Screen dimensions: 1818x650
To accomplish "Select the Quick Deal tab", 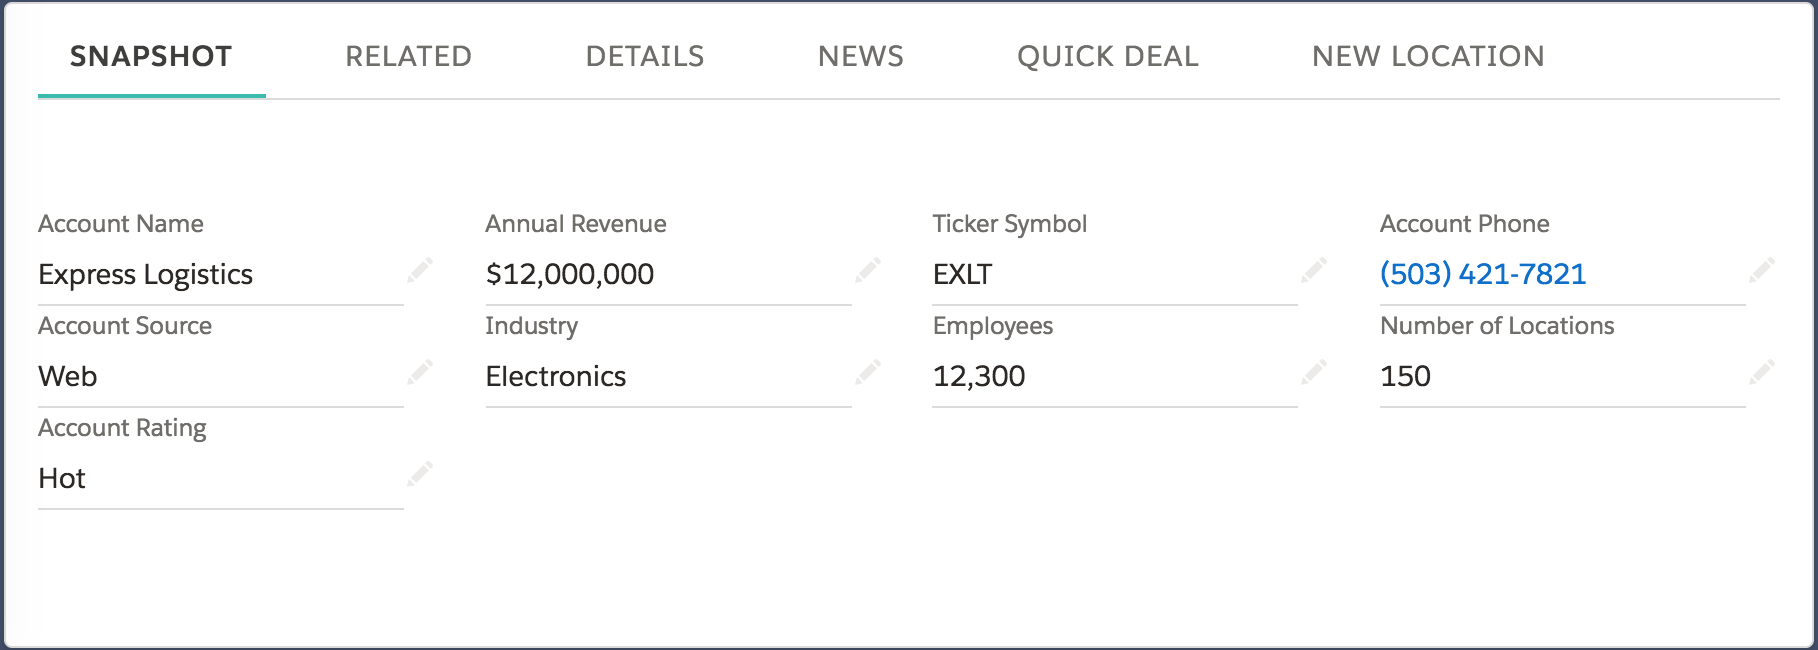I will [x=1107, y=57].
